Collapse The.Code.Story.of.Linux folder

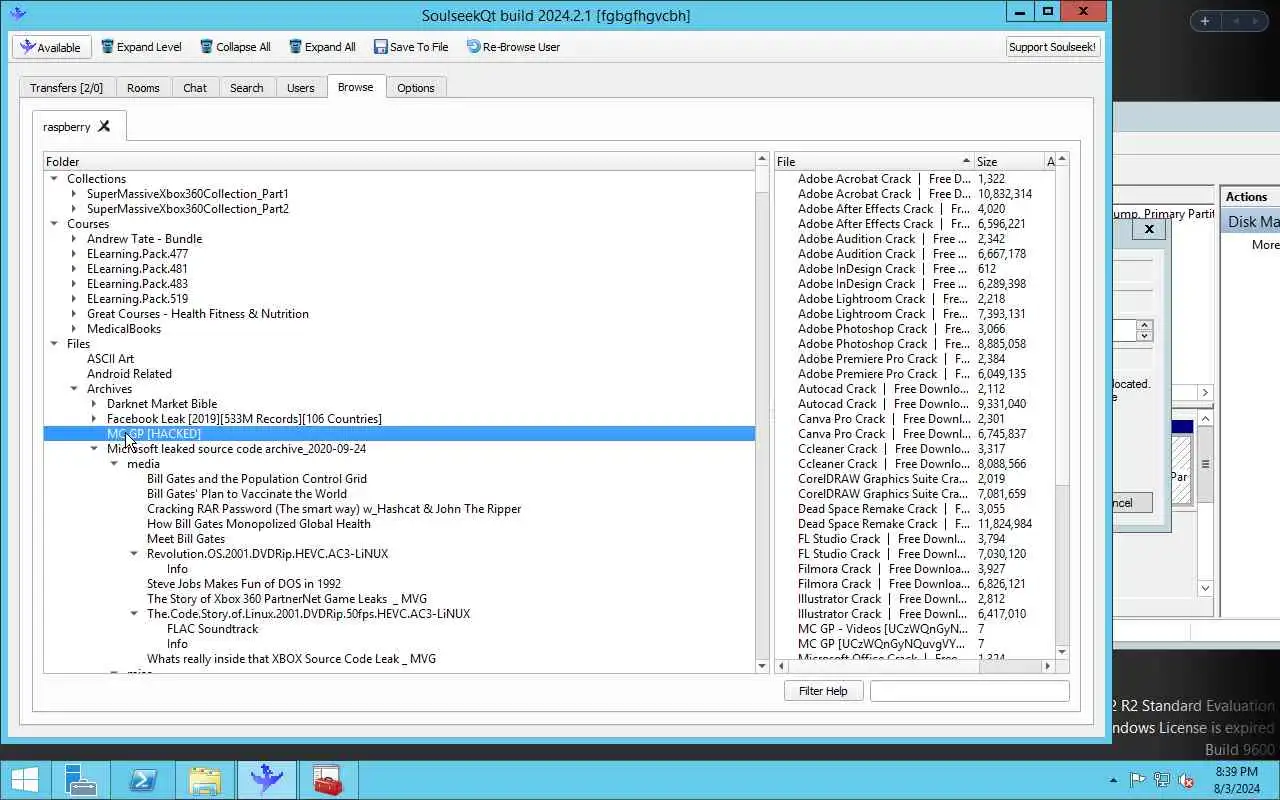point(134,614)
